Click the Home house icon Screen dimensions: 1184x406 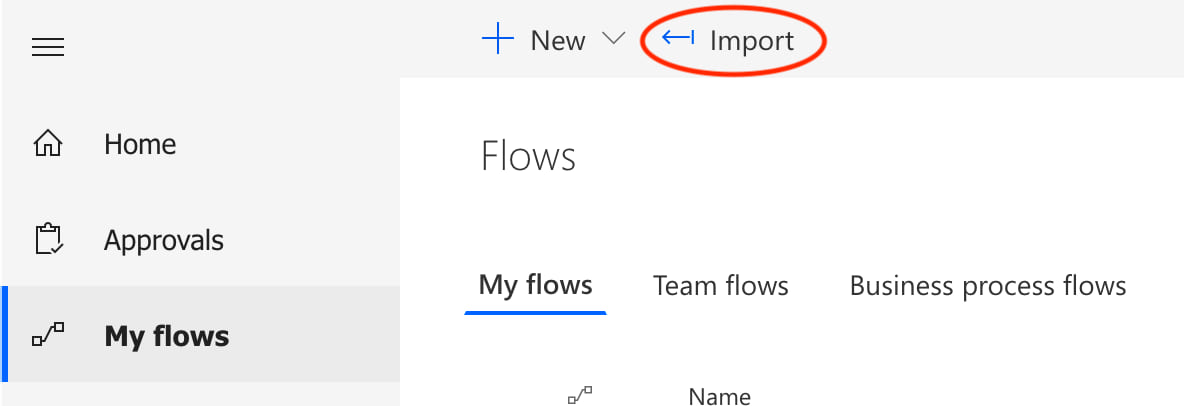click(48, 144)
